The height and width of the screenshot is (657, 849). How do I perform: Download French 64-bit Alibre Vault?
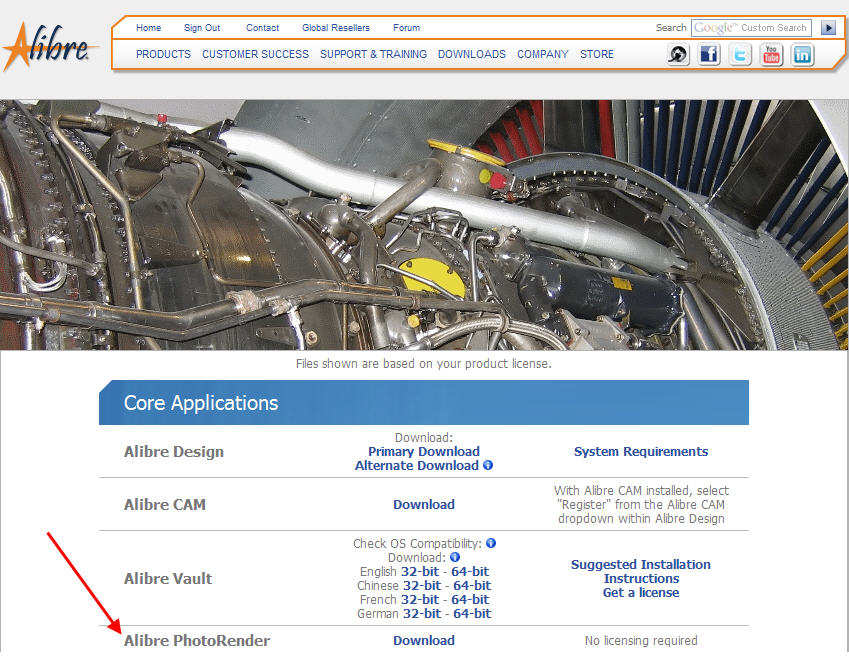click(x=470, y=600)
